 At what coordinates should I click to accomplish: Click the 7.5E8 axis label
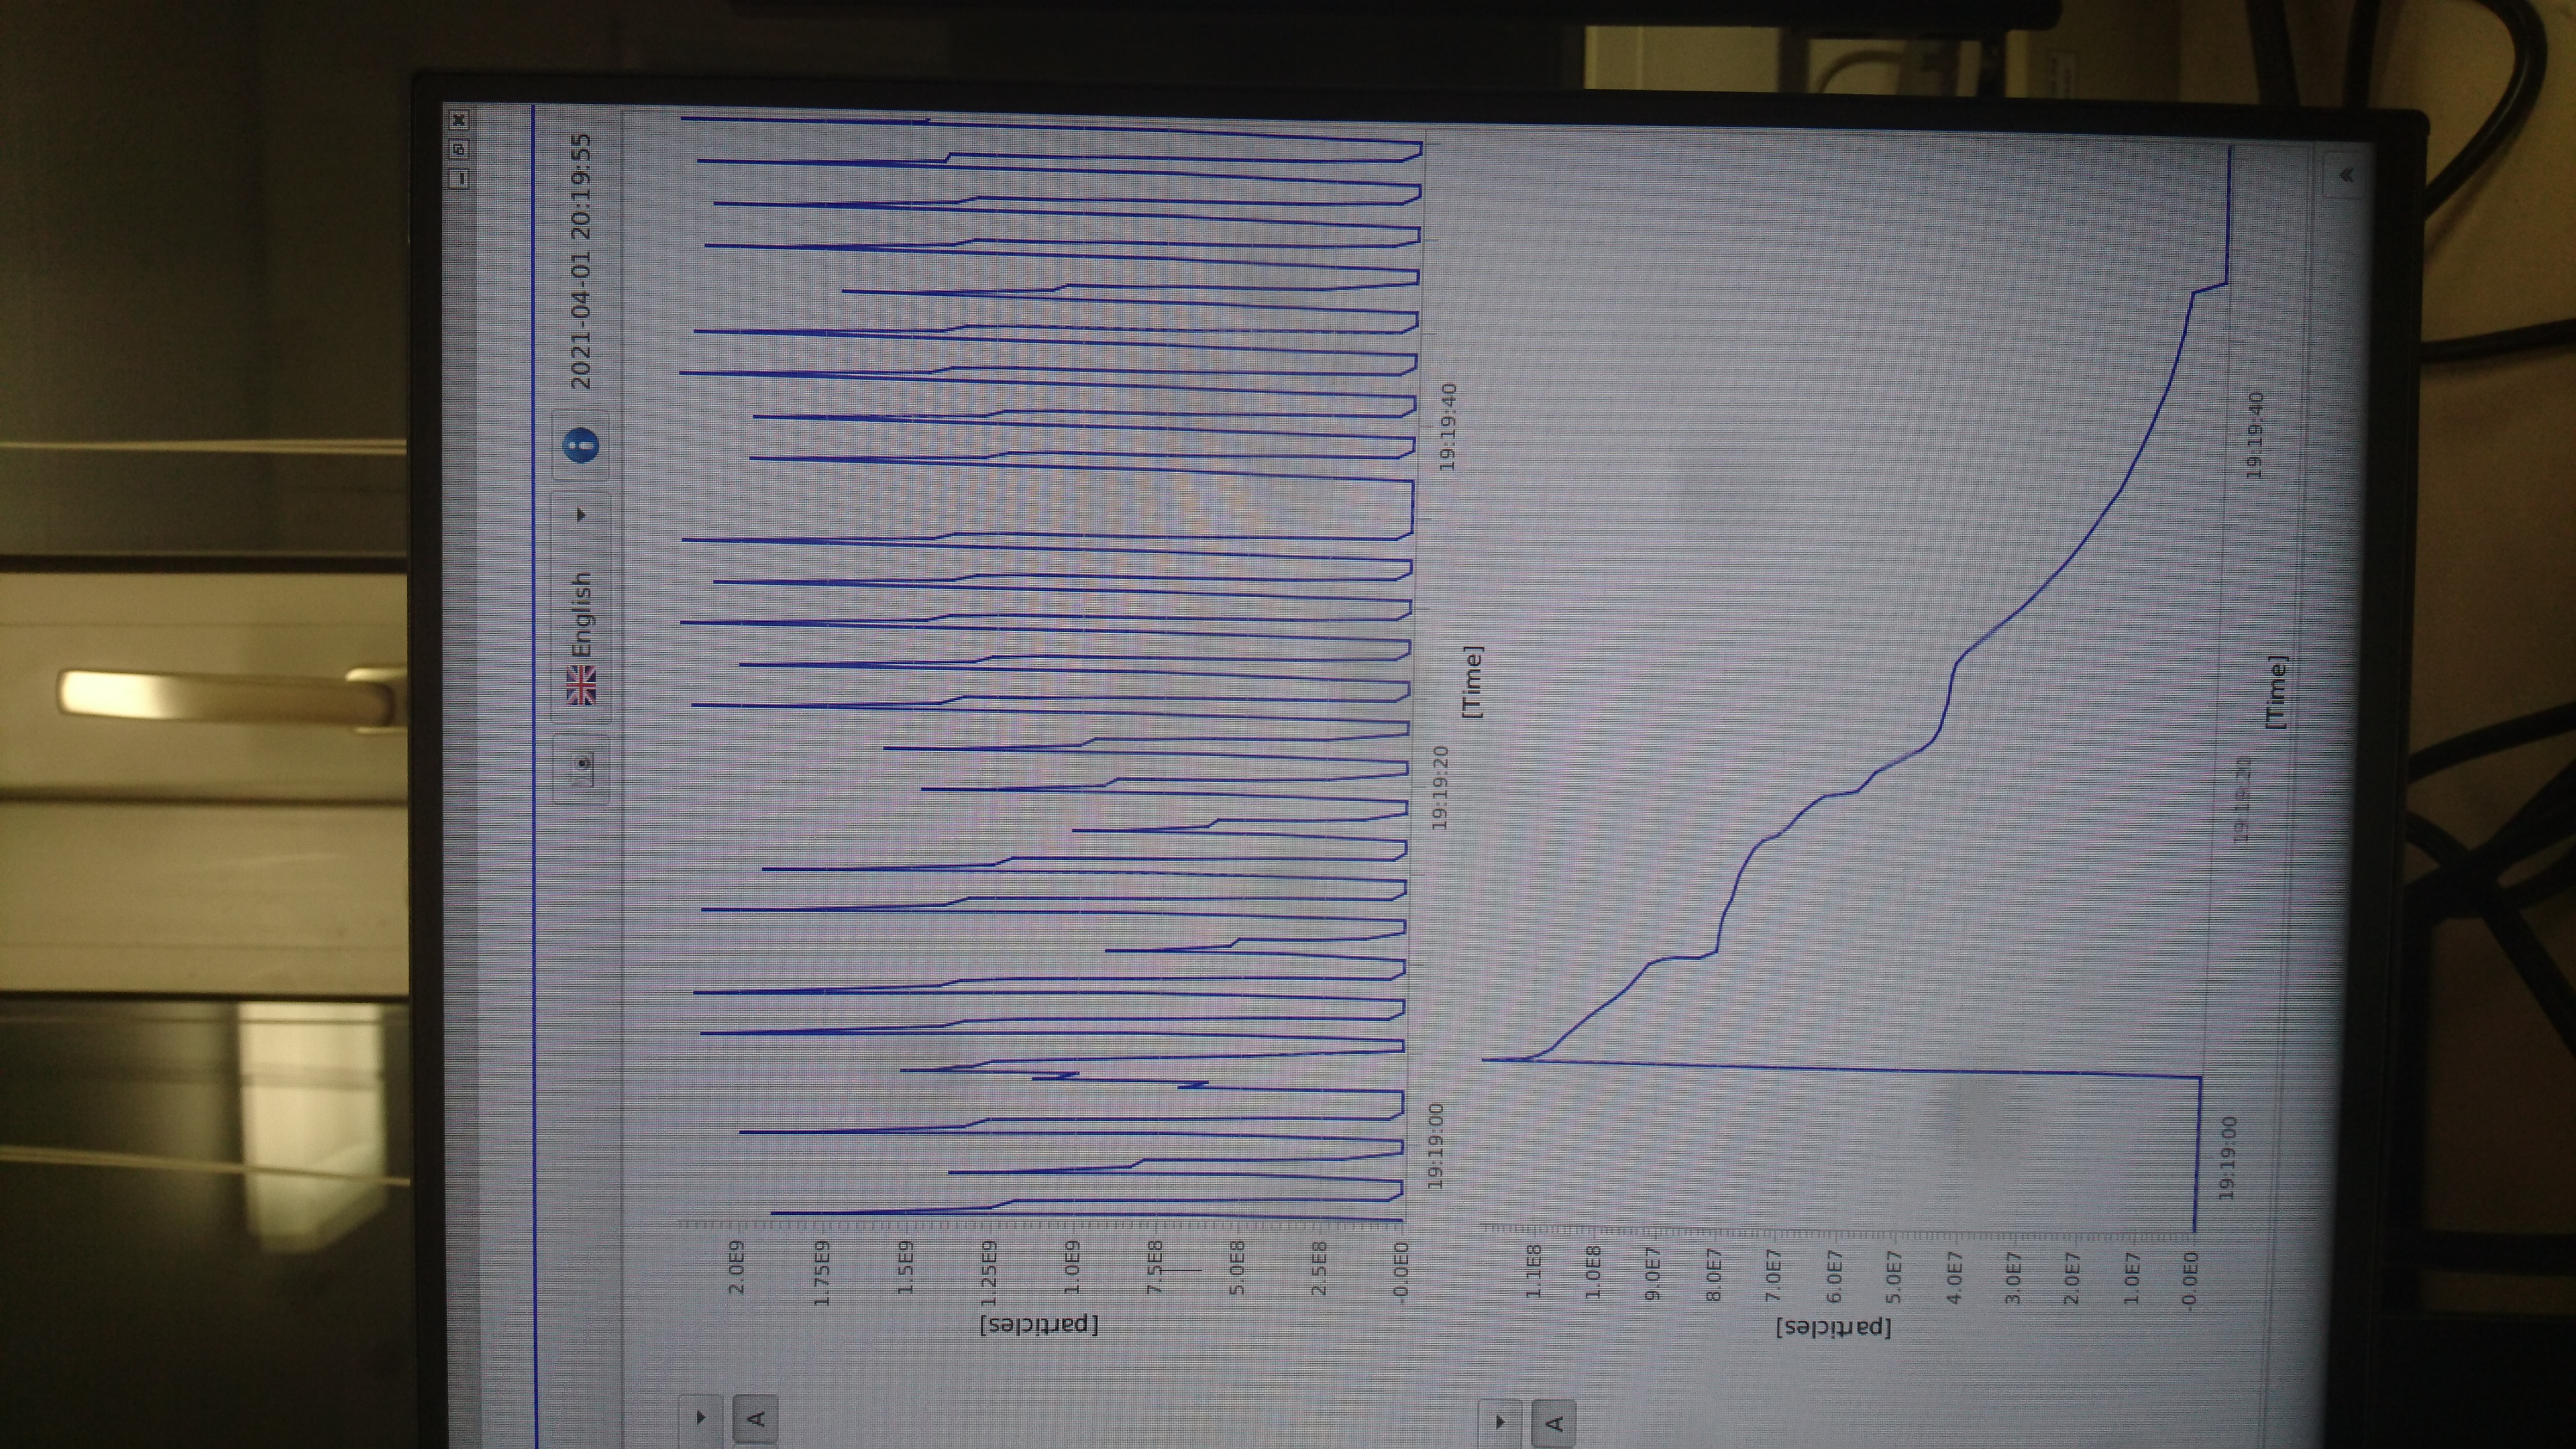1154,1268
